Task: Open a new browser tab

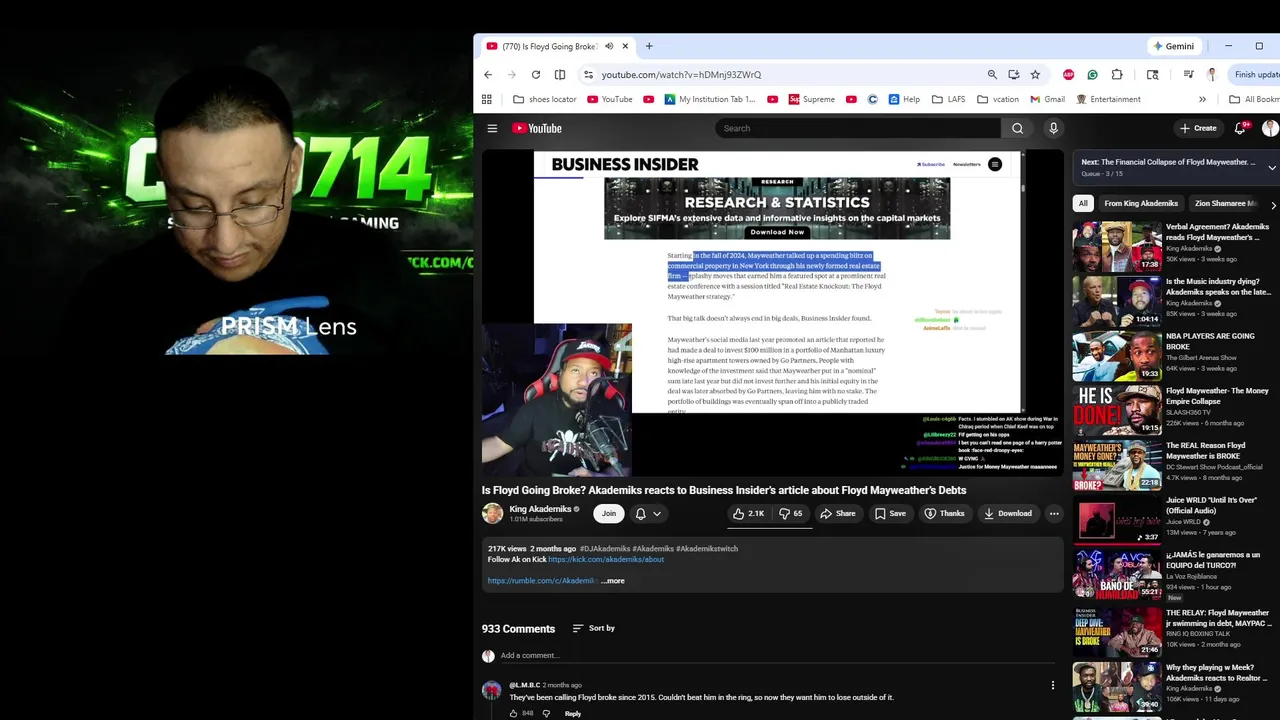Action: [649, 46]
